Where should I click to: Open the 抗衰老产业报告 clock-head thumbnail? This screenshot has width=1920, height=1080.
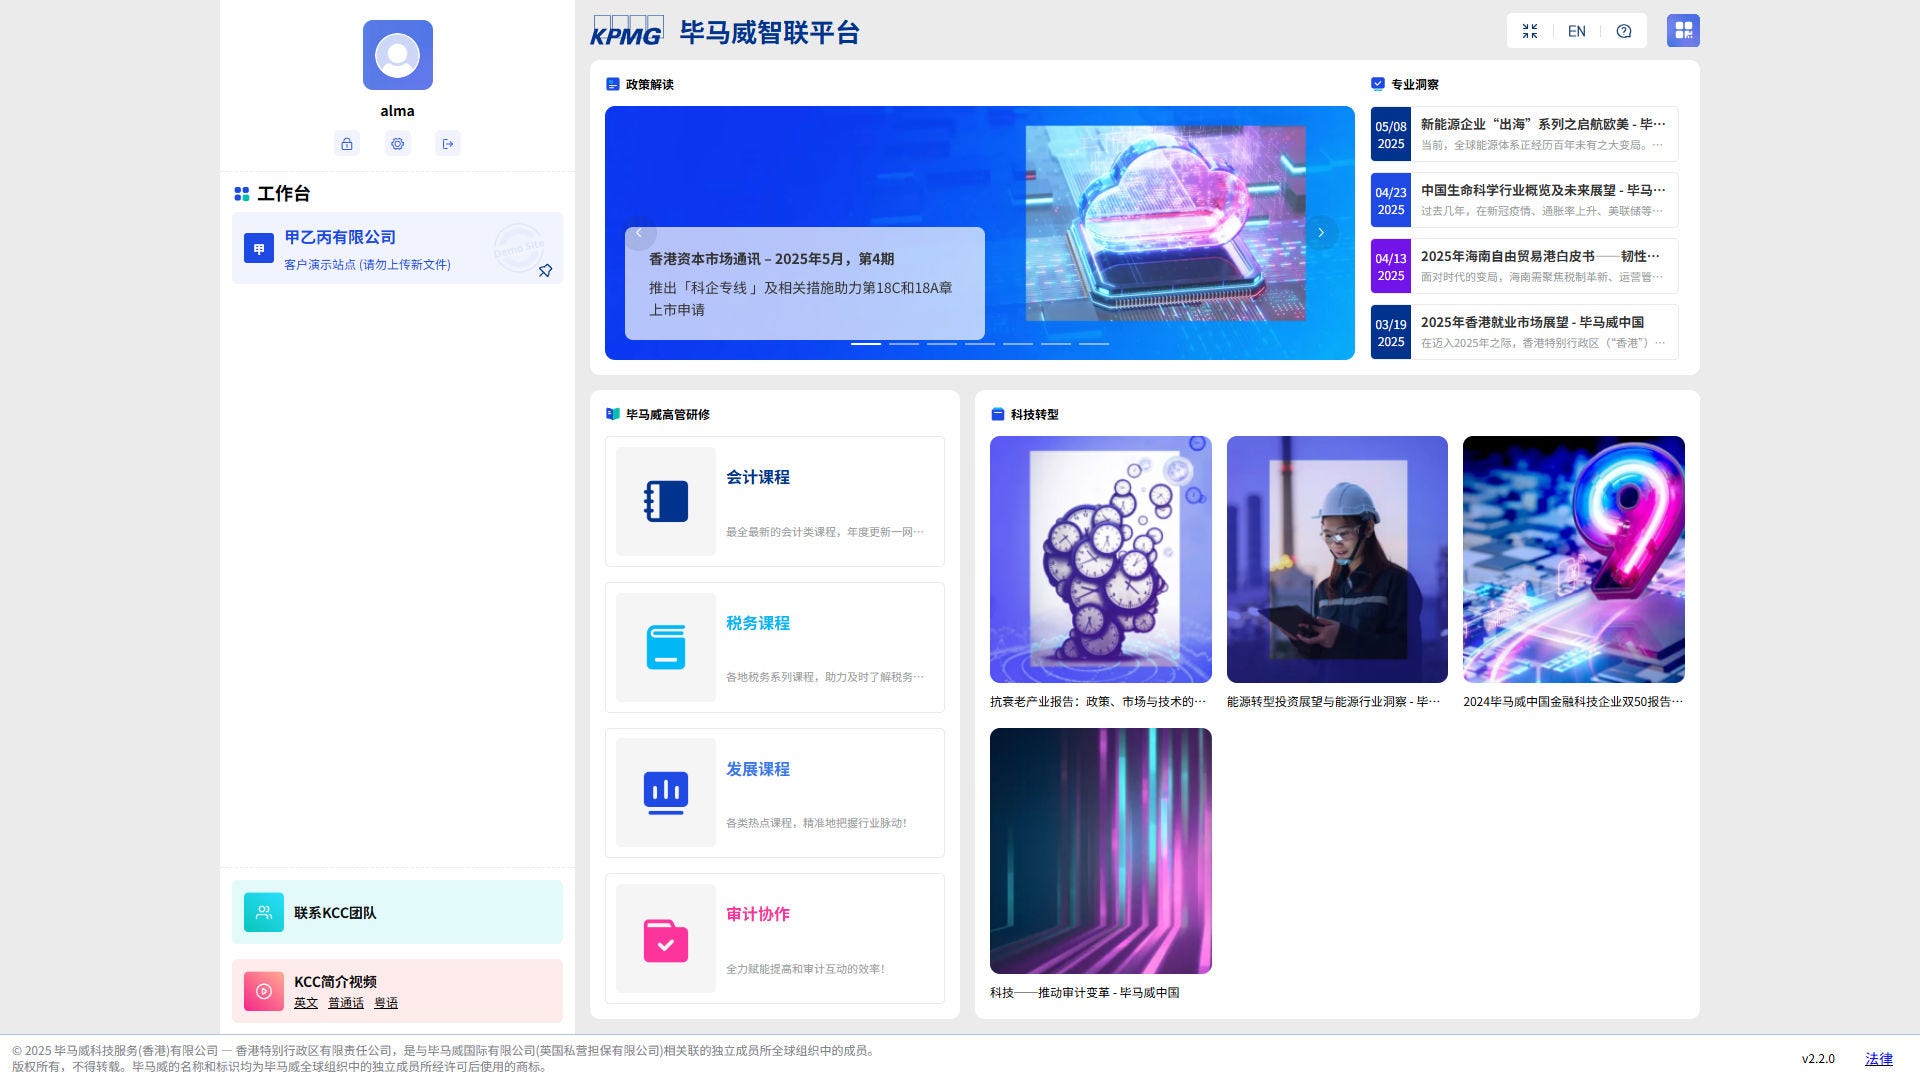pos(1100,559)
